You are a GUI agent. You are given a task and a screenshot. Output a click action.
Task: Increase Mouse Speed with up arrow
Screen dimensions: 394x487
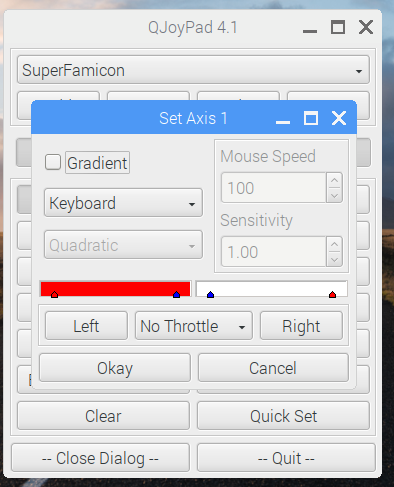pyautogui.click(x=335, y=180)
